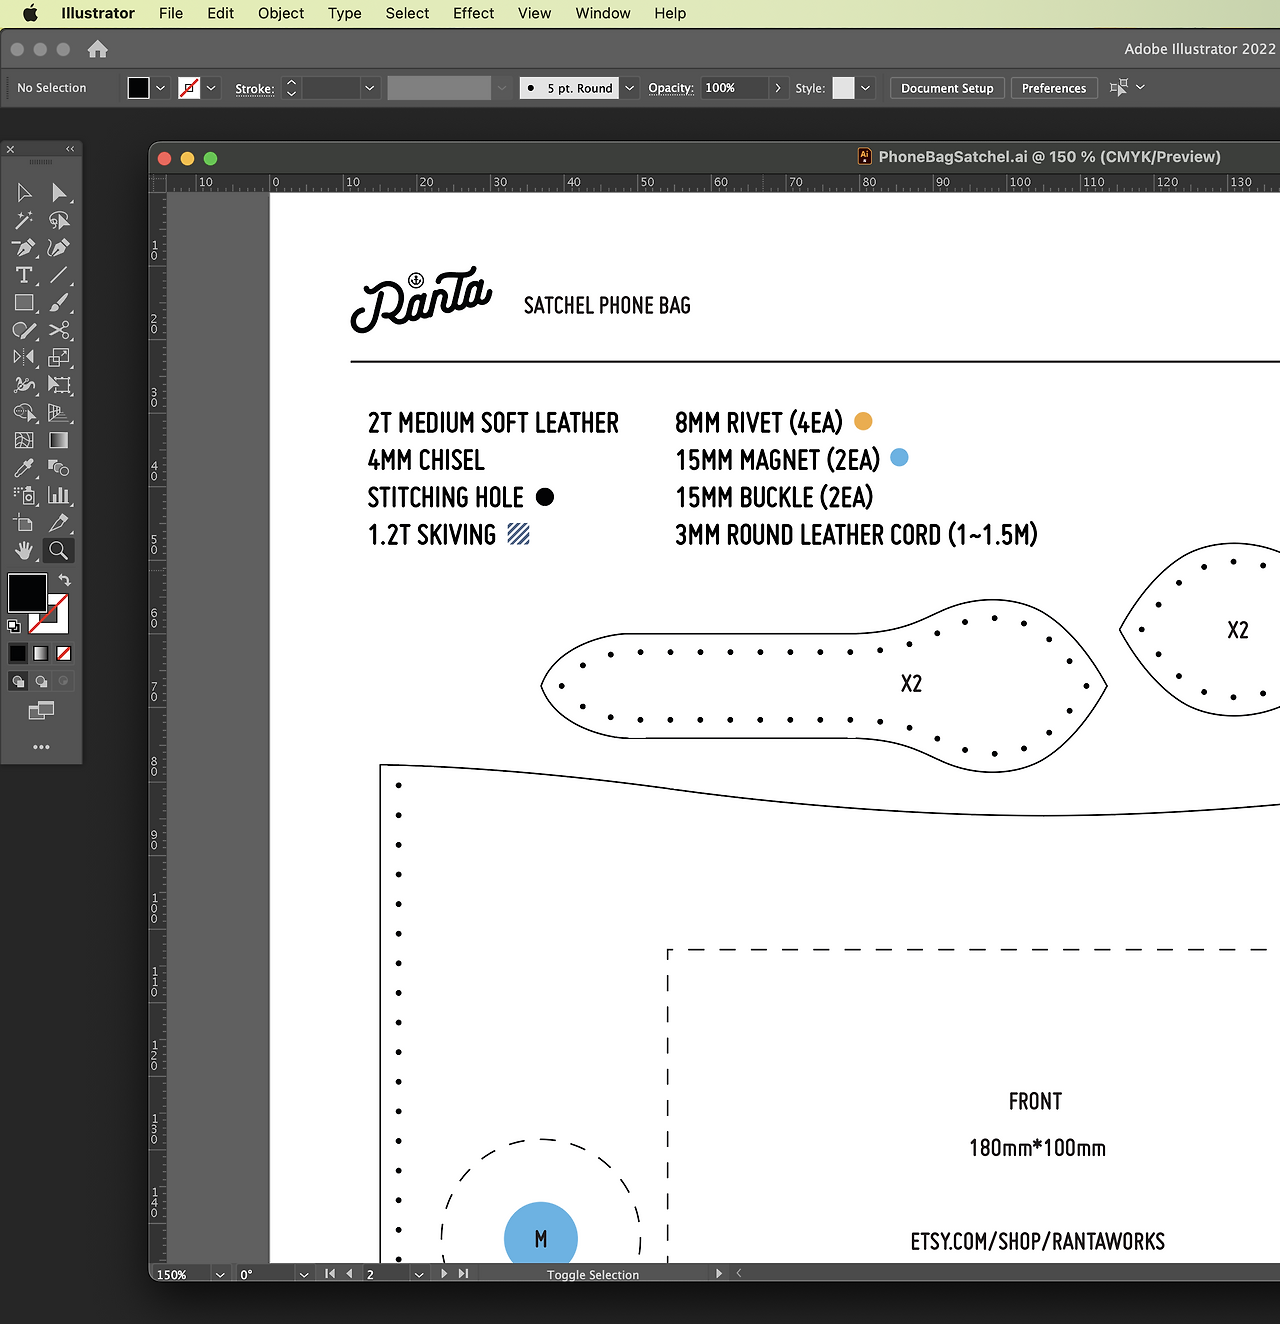Set paint type to Gradient
Image resolution: width=1280 pixels, height=1324 pixels.
41,653
